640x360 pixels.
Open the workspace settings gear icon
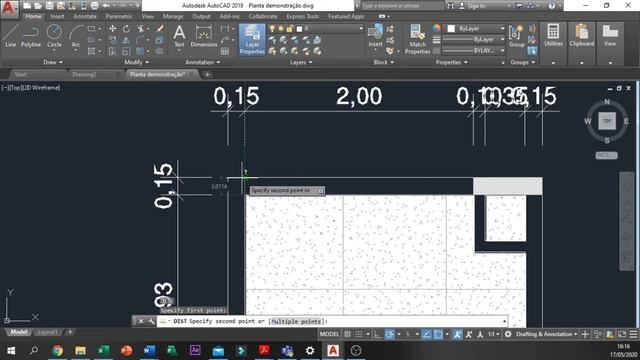508,334
